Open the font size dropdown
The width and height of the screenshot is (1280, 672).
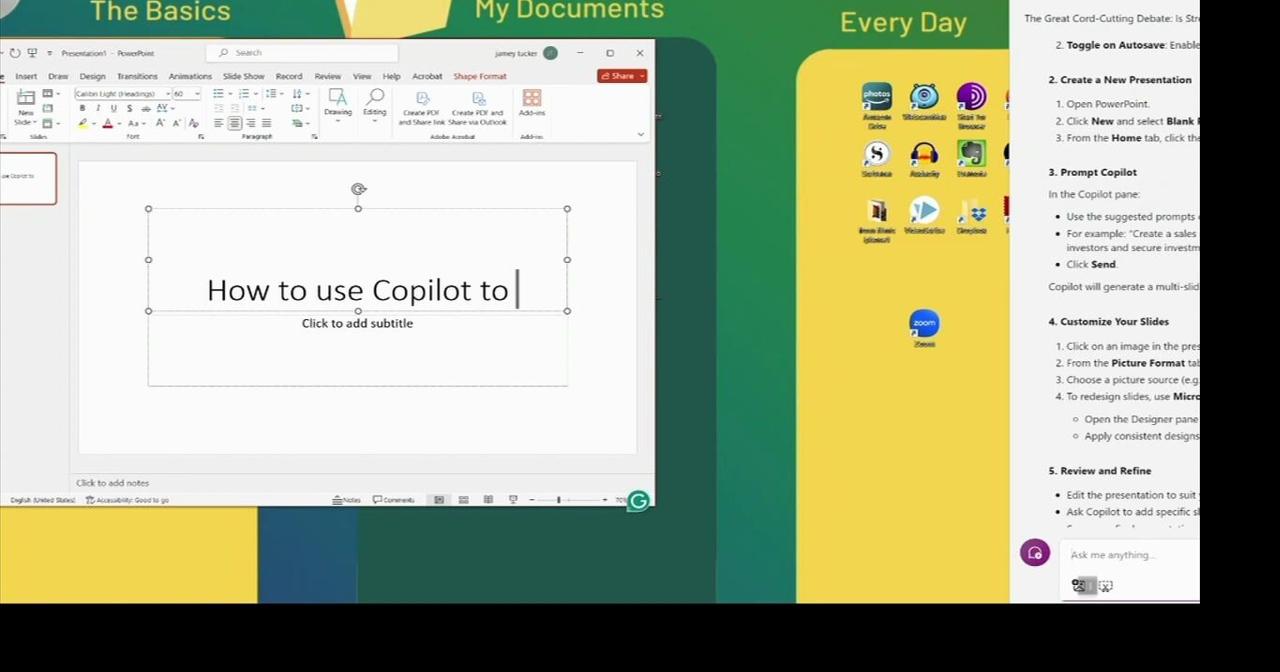(188, 93)
